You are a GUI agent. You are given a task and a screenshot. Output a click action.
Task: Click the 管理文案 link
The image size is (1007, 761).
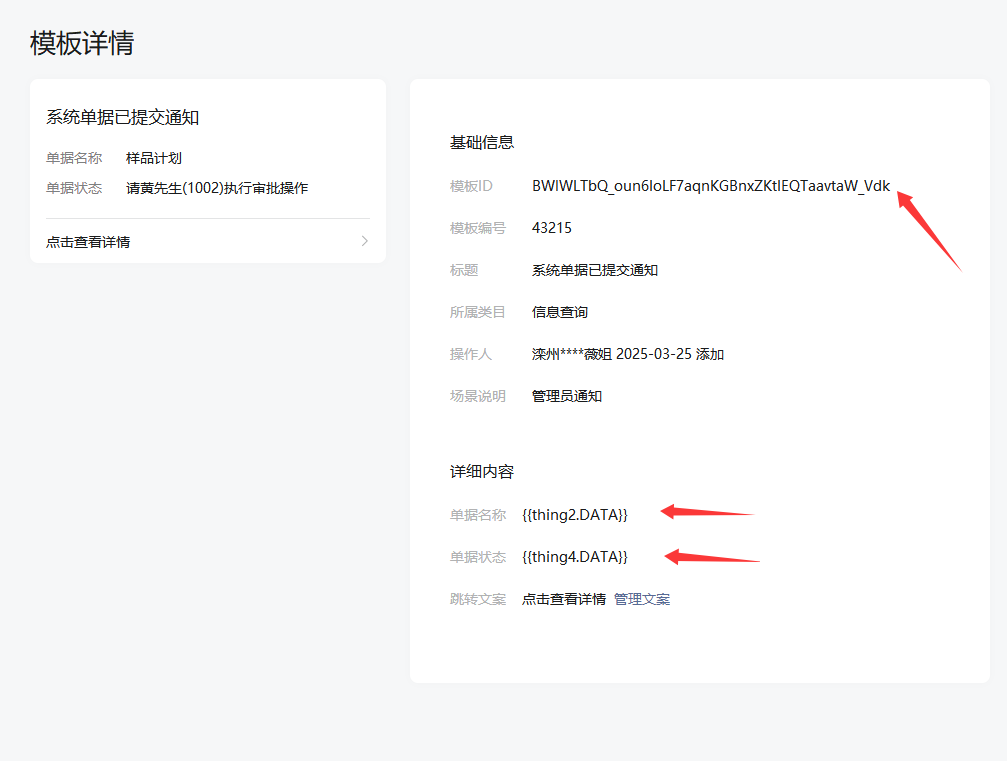[x=642, y=599]
